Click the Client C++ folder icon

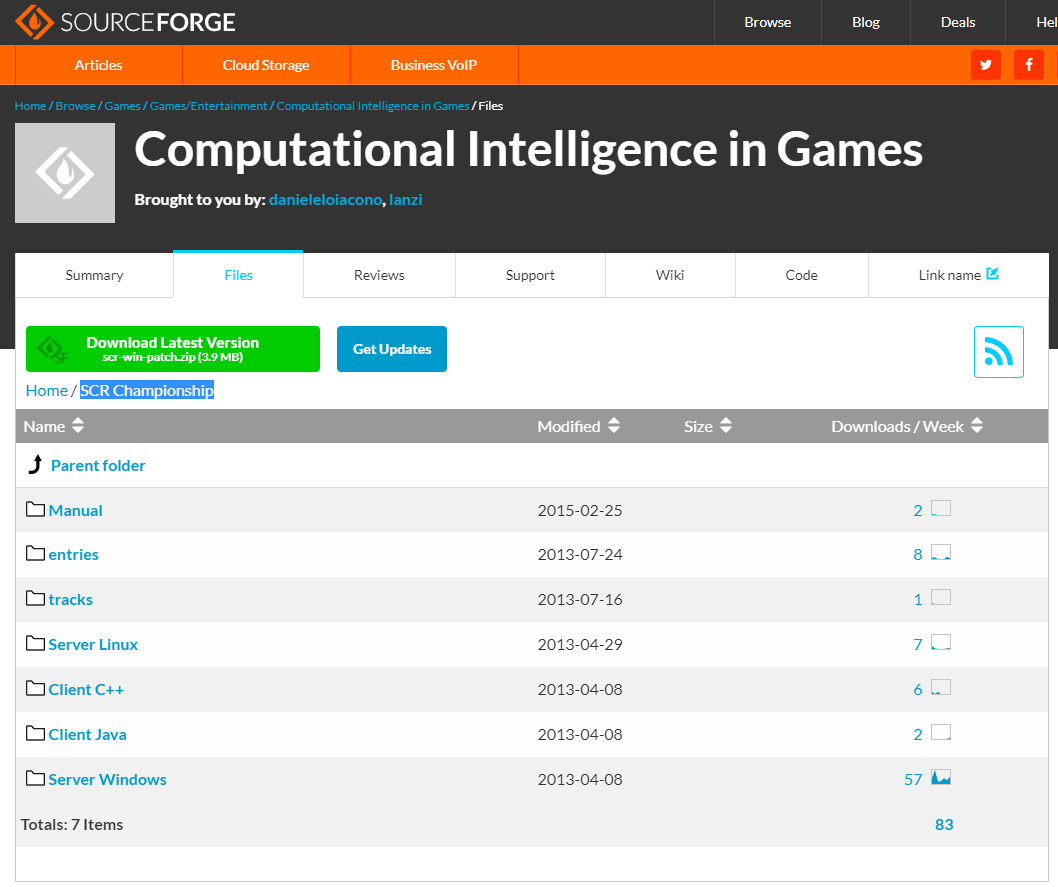pos(36,689)
